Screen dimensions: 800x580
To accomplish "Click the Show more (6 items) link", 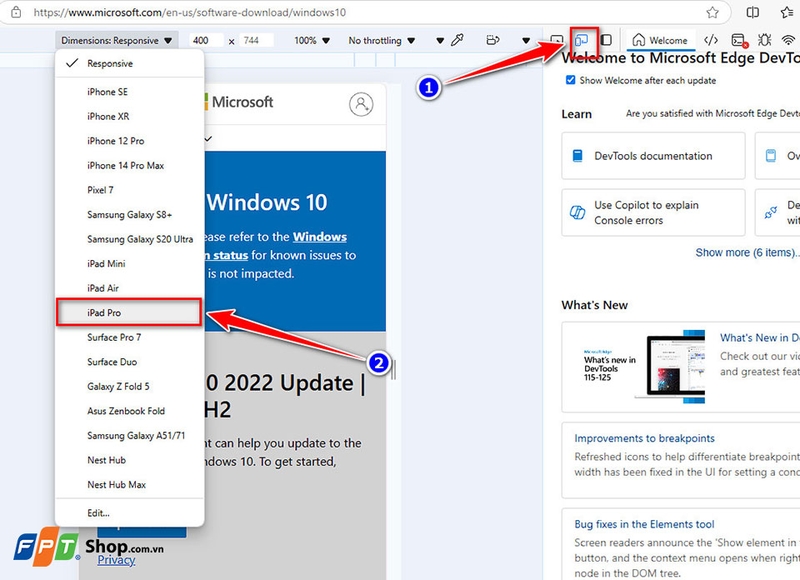I will pos(747,253).
